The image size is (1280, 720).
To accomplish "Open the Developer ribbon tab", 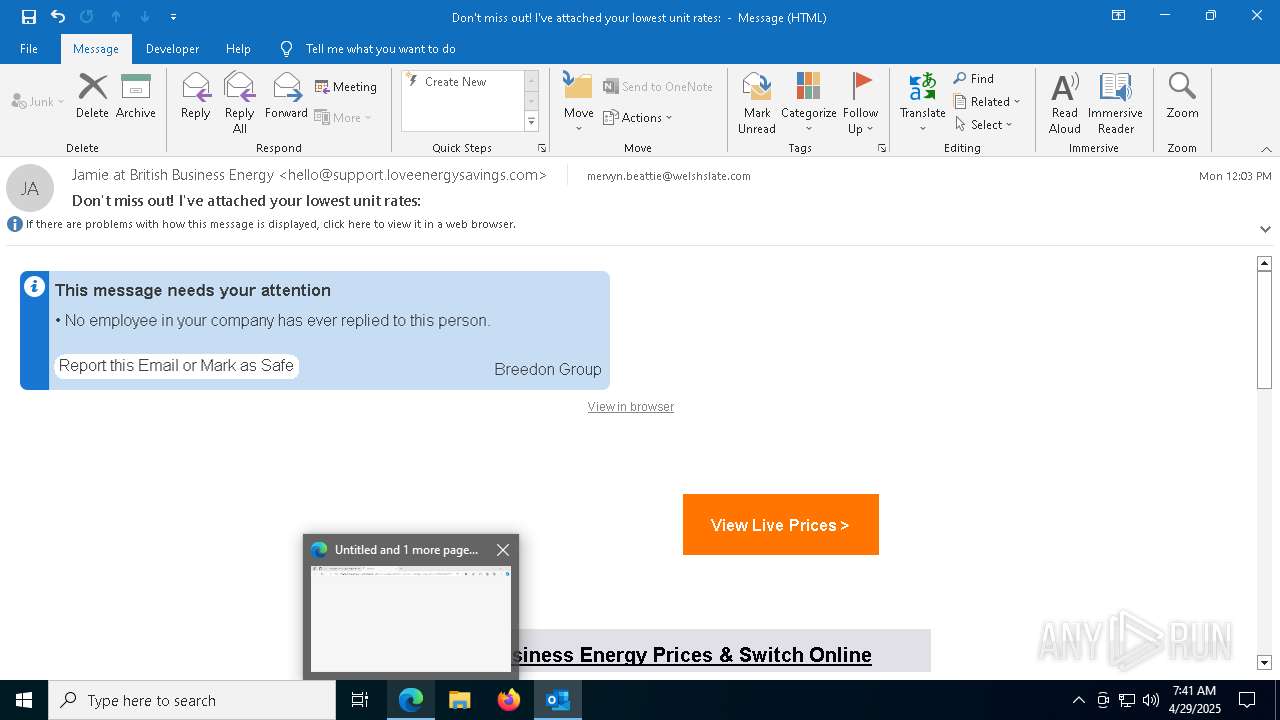I will [172, 49].
